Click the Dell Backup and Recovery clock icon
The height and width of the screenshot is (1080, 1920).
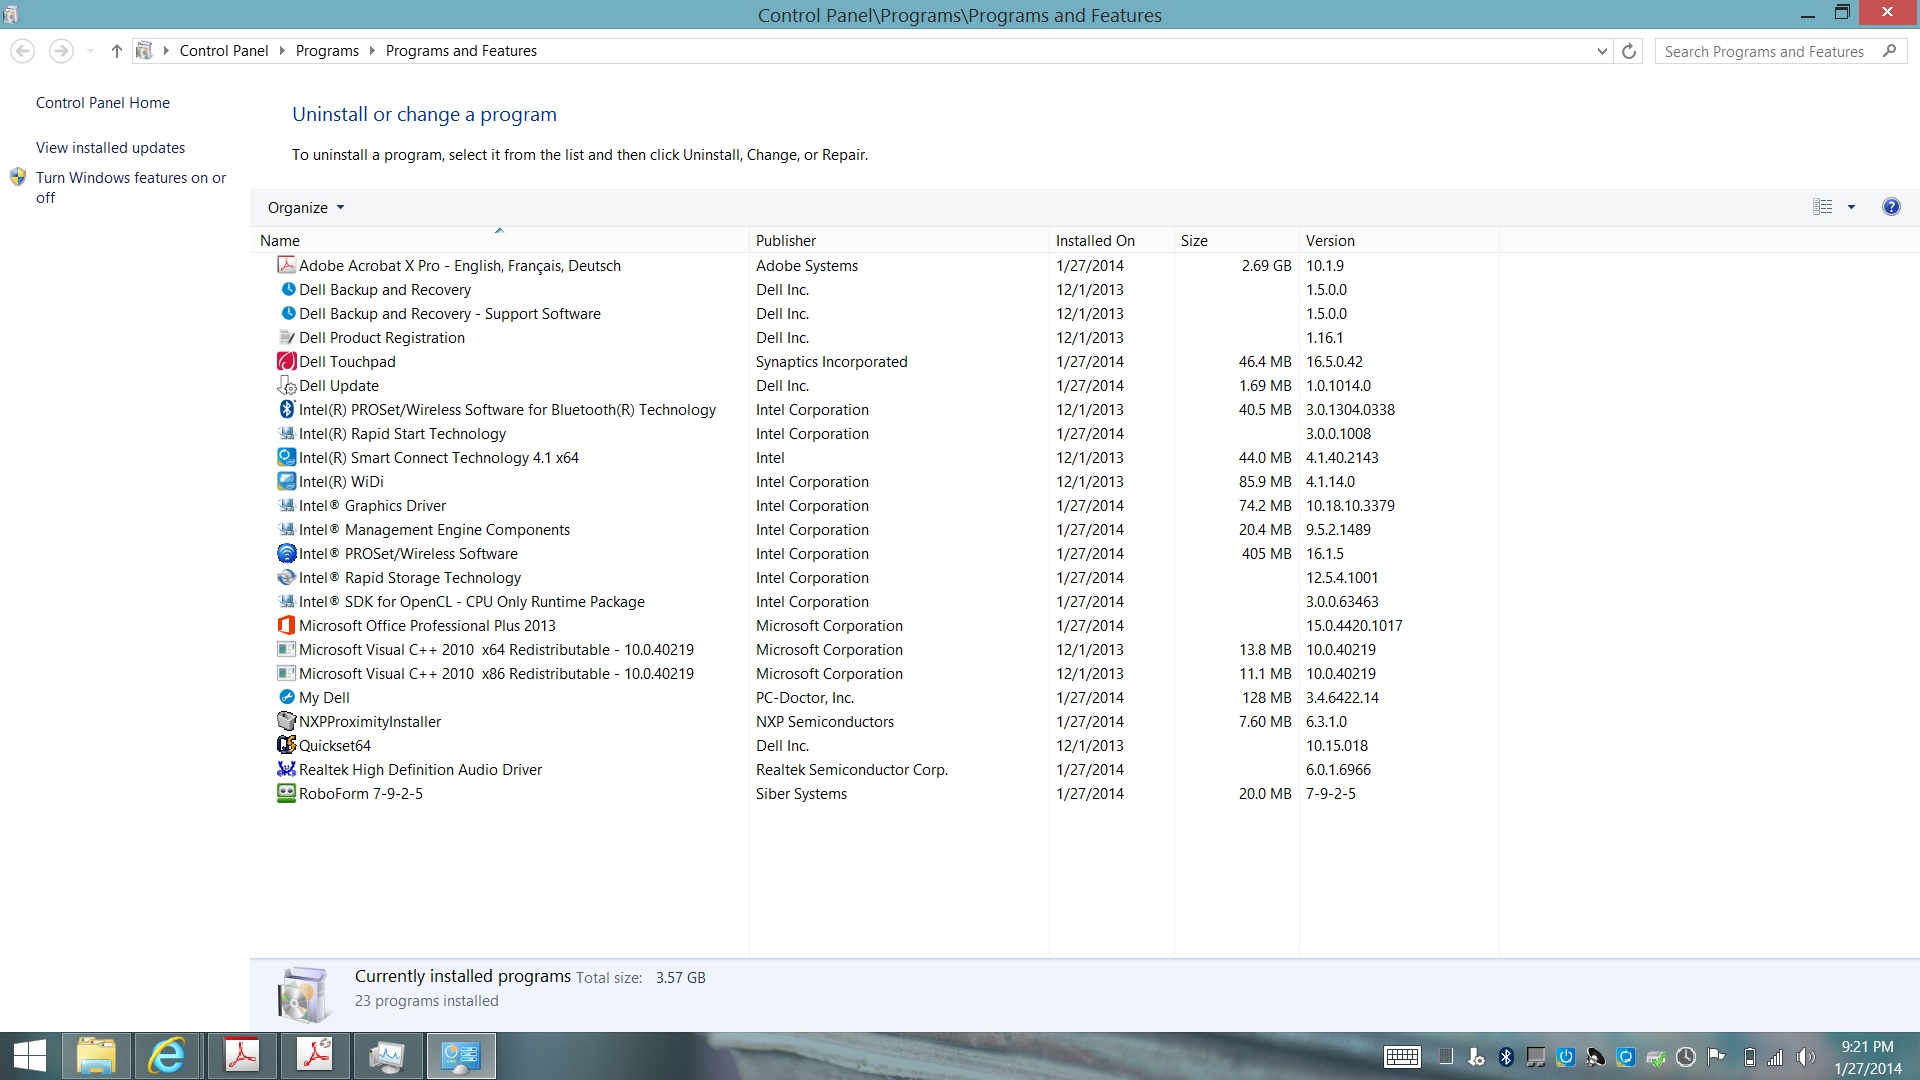(287, 289)
